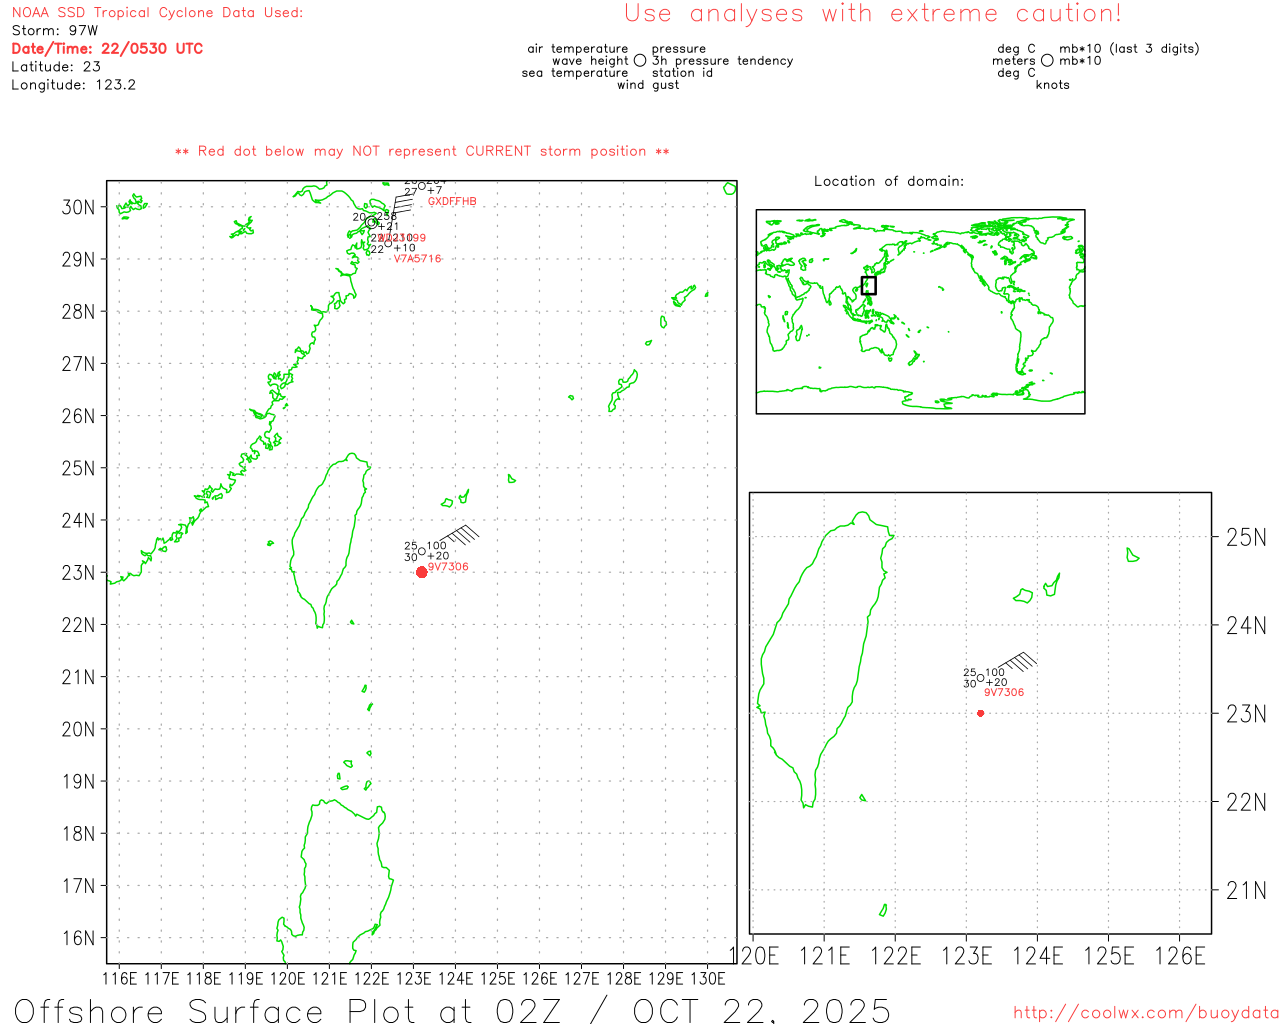Click the red Date/Time 22/0530 UTC text

[x=107, y=48]
